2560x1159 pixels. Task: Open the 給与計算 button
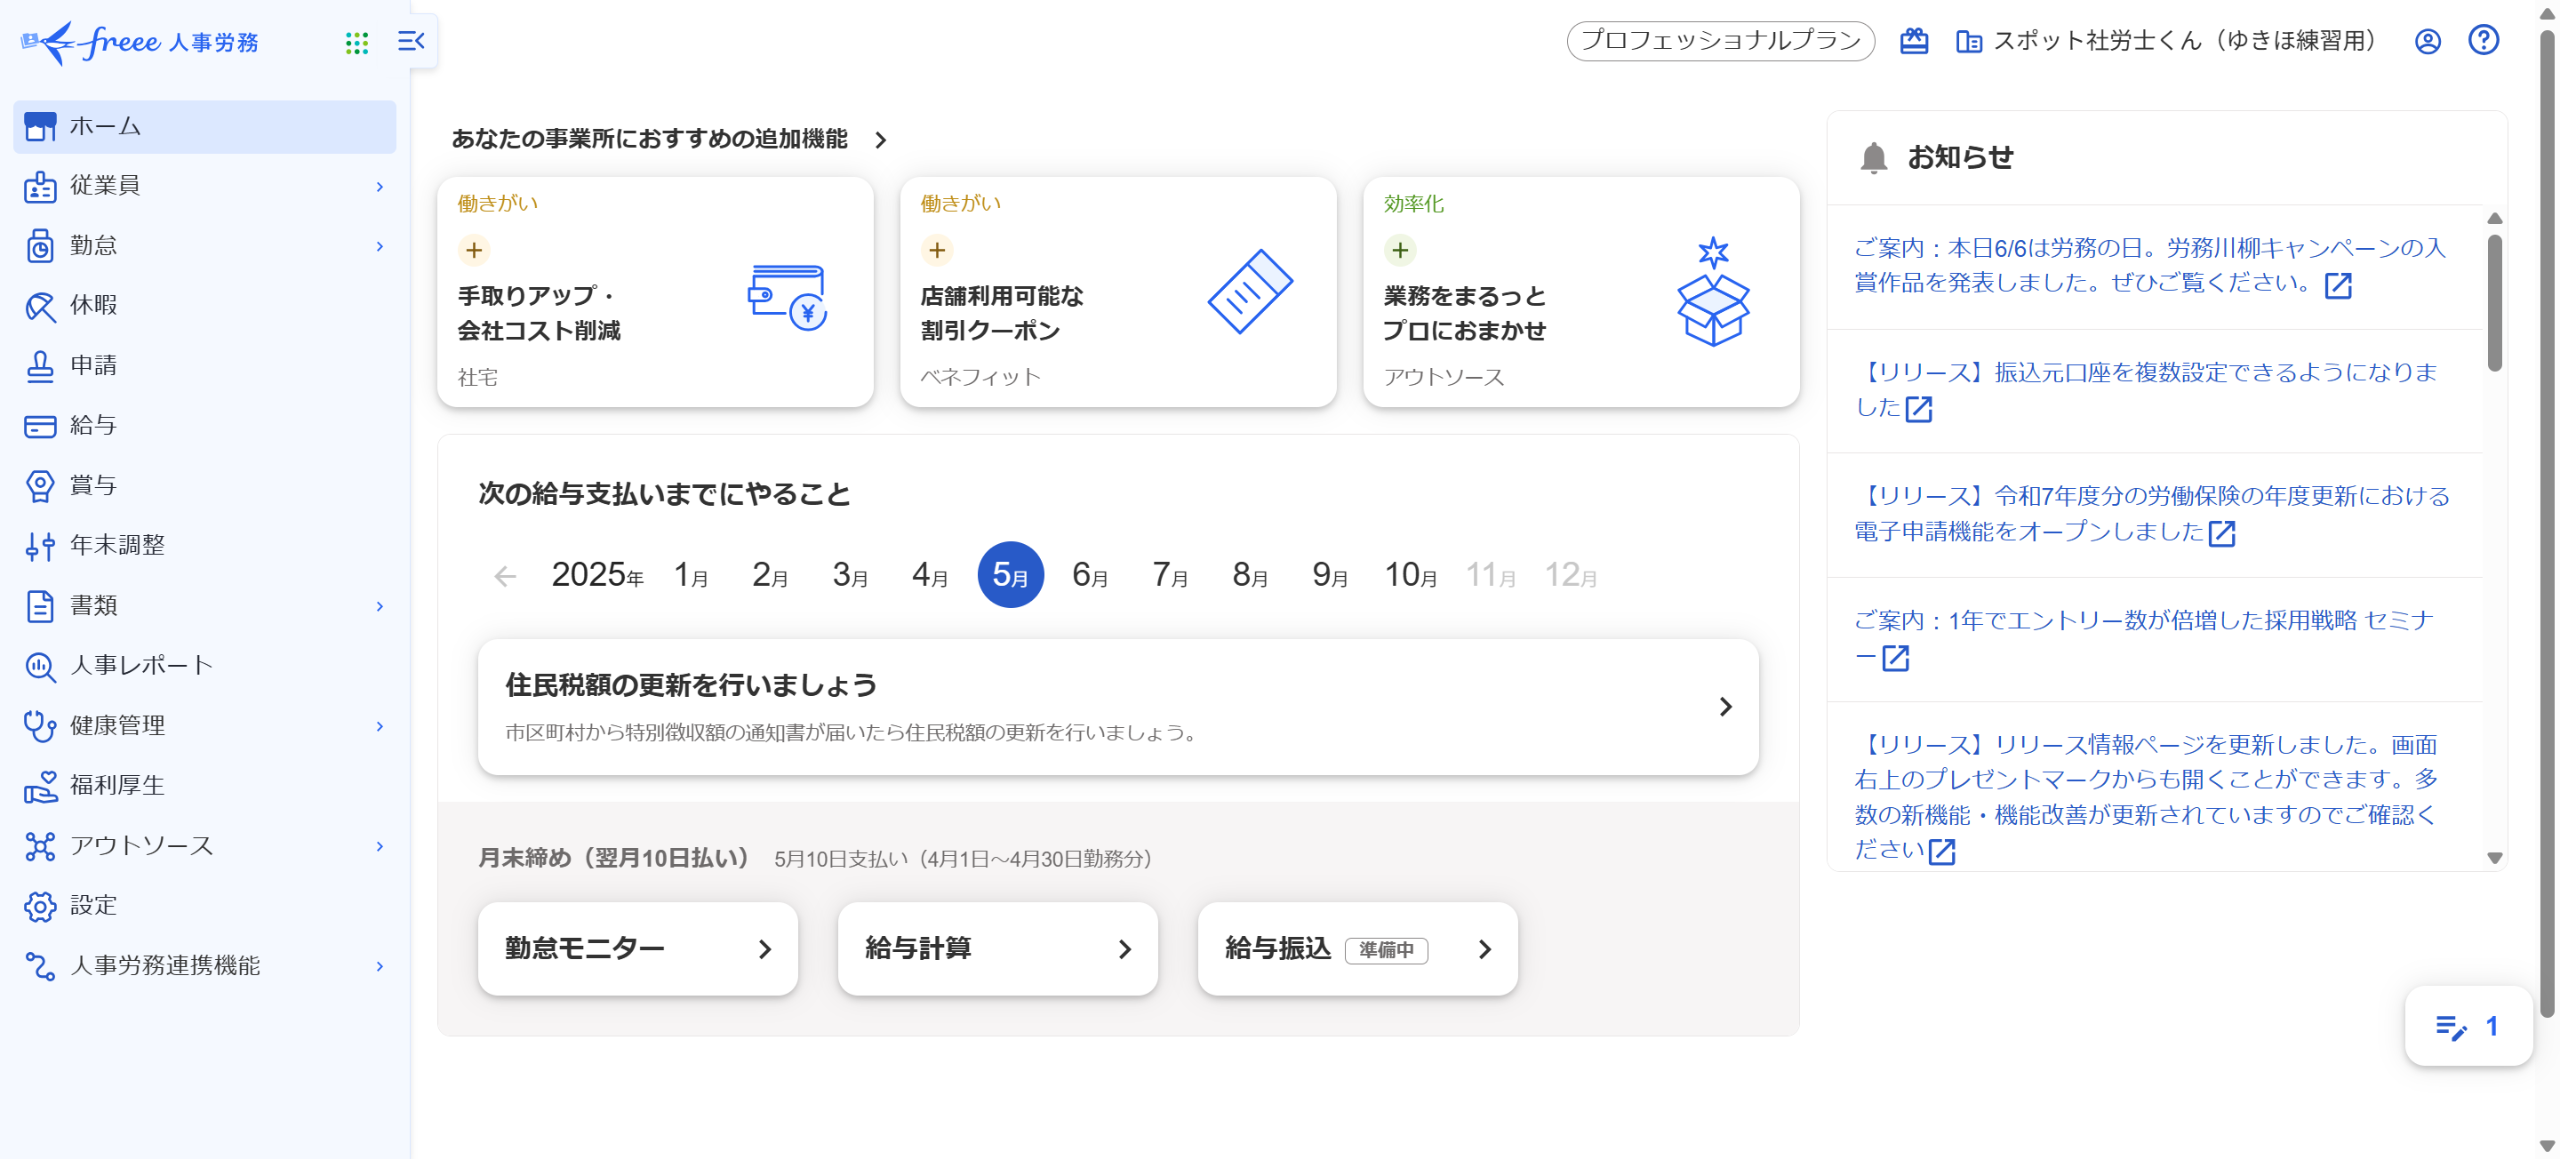click(x=997, y=949)
